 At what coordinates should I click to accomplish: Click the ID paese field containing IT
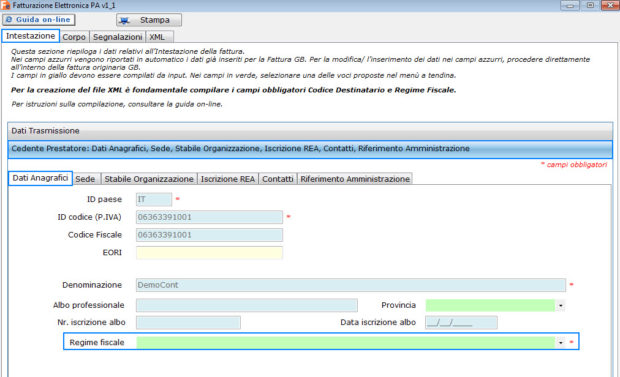click(x=154, y=199)
